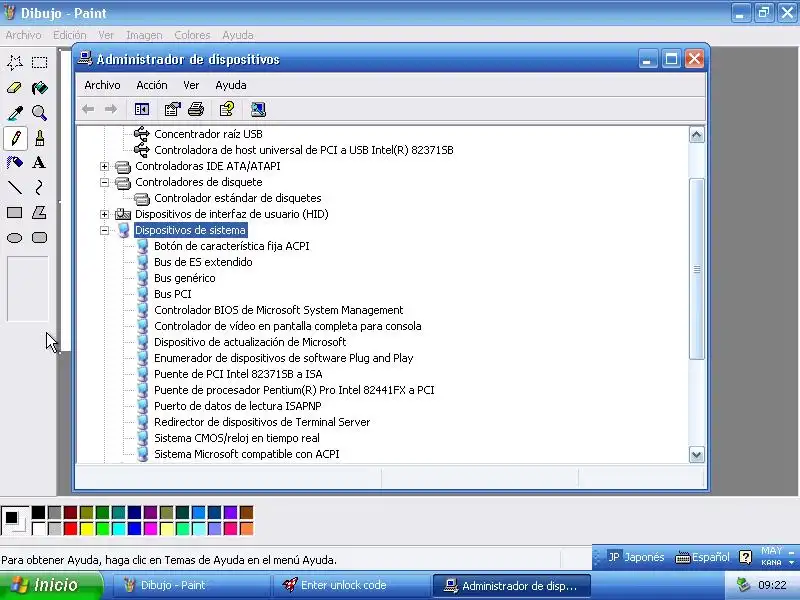Pick the Color Picker eyedropper tool
This screenshot has width=800, height=600.
pos(15,113)
